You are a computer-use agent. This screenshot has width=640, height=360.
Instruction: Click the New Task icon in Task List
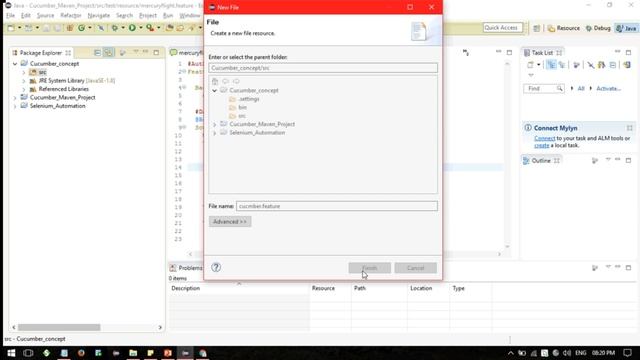pyautogui.click(x=530, y=65)
